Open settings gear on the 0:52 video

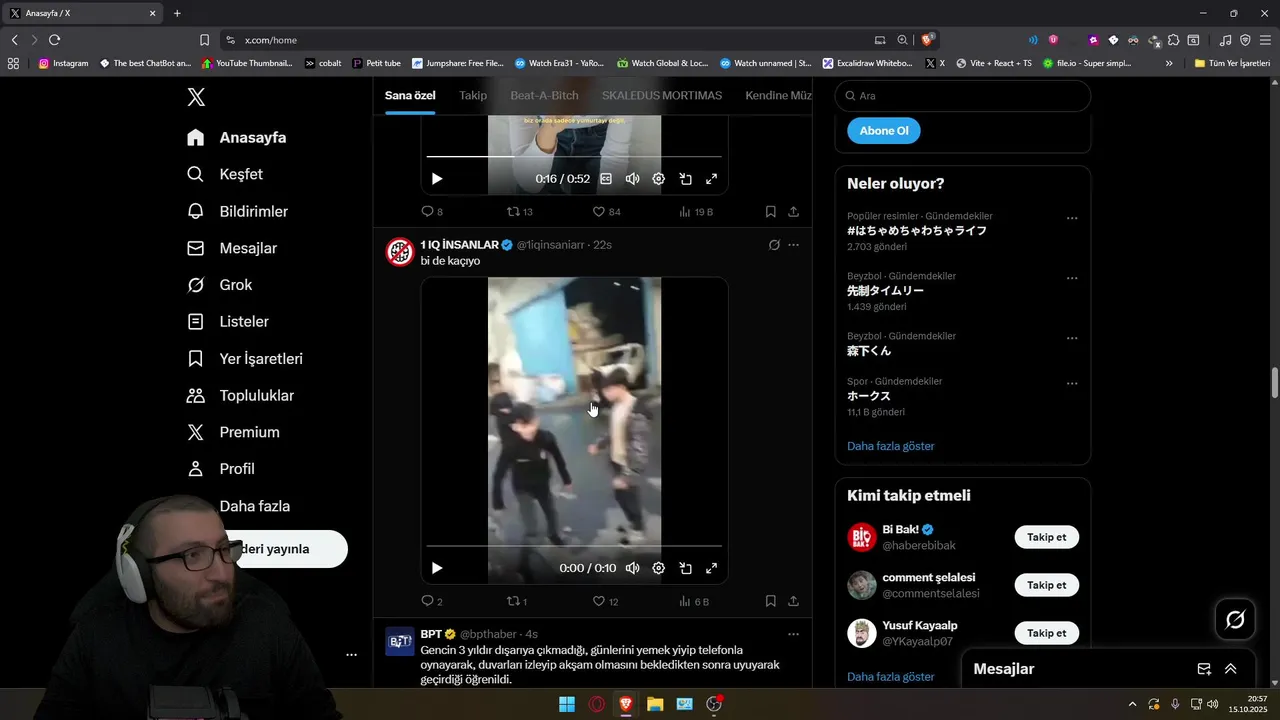click(x=659, y=179)
